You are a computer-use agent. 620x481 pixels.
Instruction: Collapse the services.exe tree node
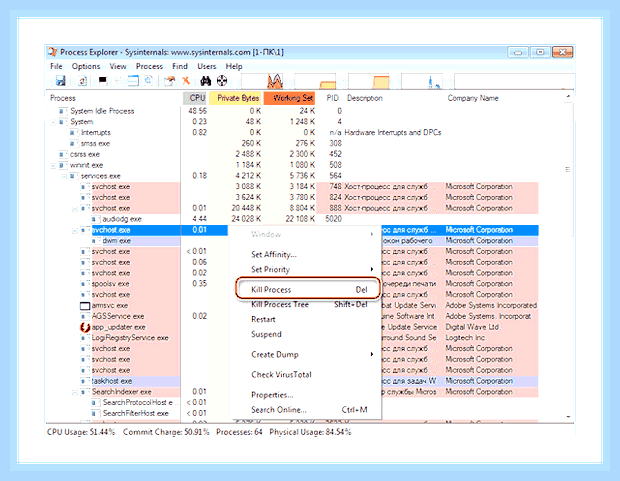pyautogui.click(x=64, y=176)
